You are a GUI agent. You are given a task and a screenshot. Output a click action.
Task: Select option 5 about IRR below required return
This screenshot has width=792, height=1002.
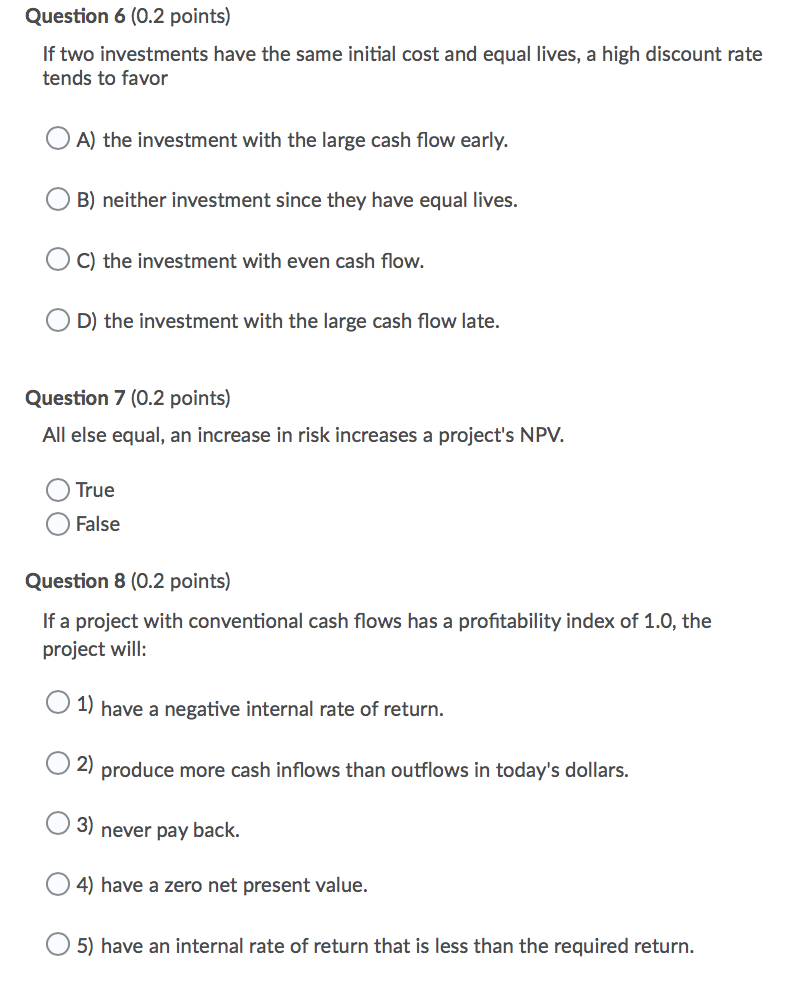[57, 942]
